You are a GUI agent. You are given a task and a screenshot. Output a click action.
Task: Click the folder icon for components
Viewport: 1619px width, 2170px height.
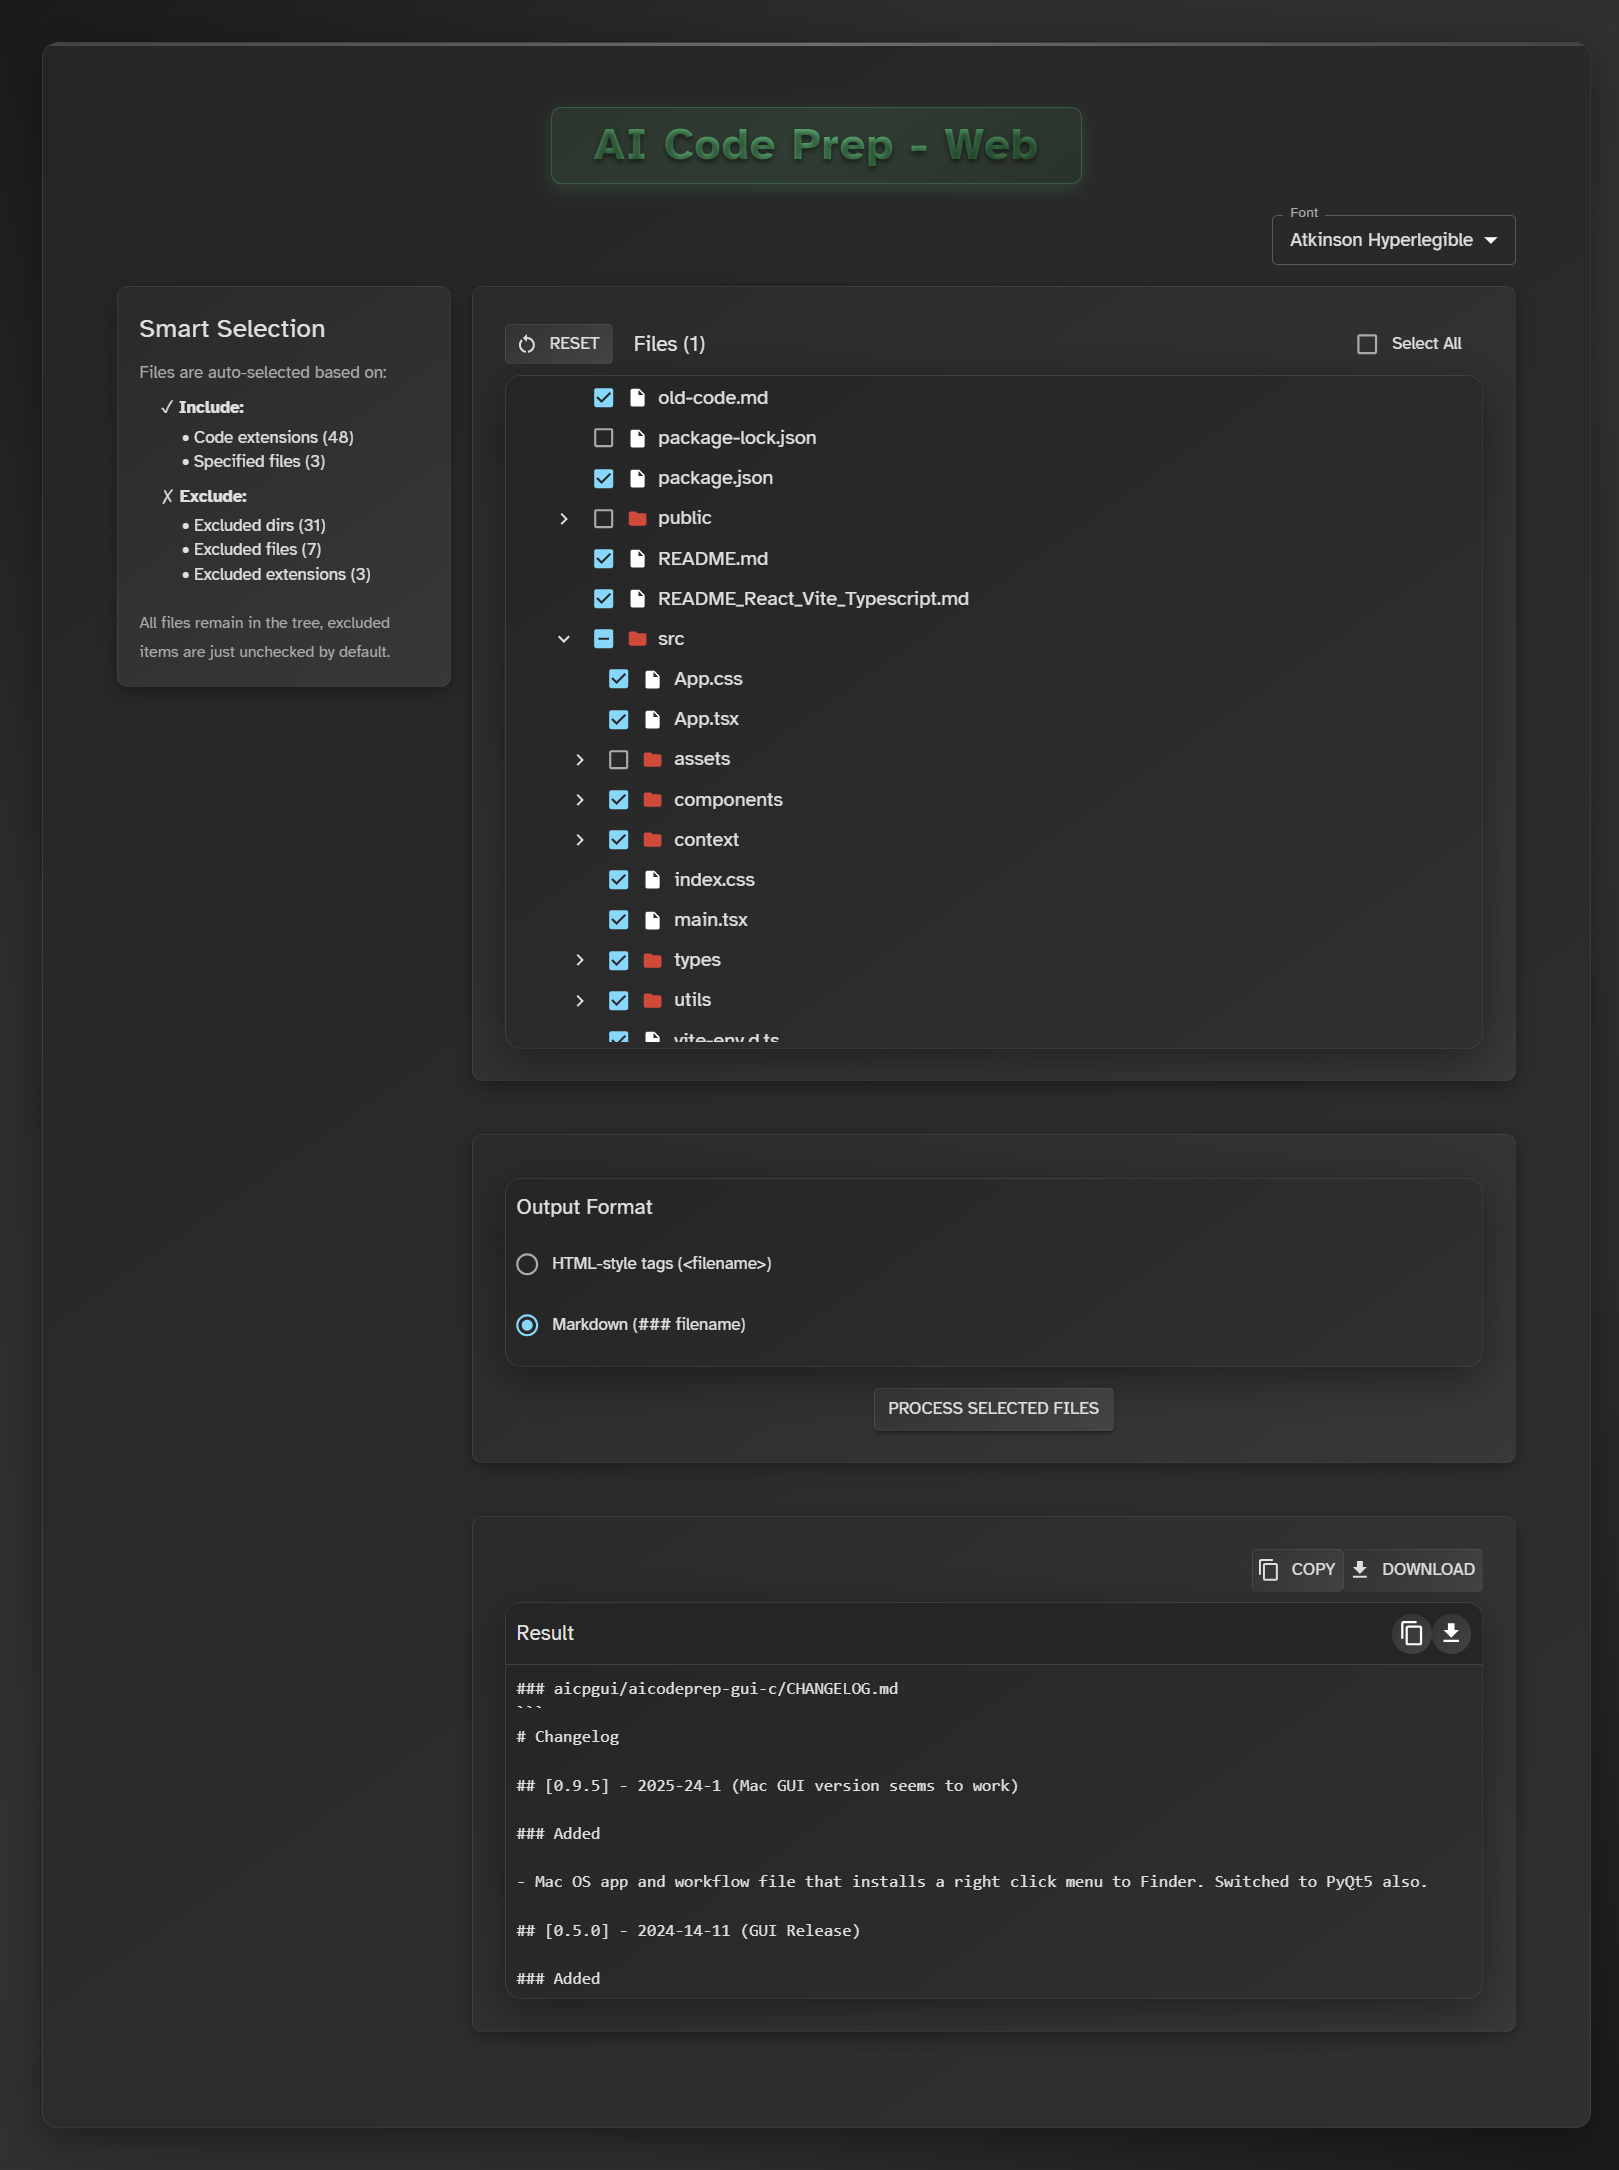(652, 799)
